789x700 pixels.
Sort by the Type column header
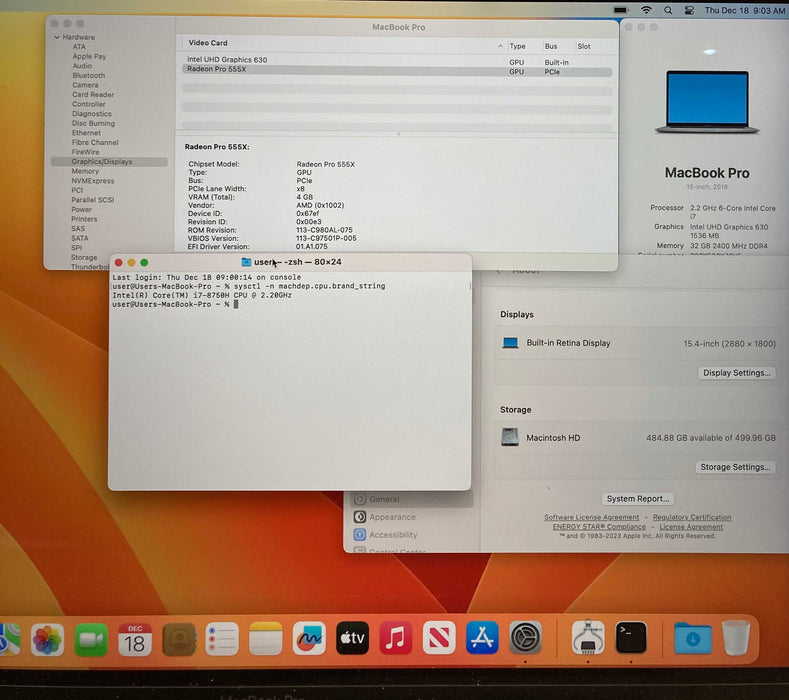(x=517, y=46)
